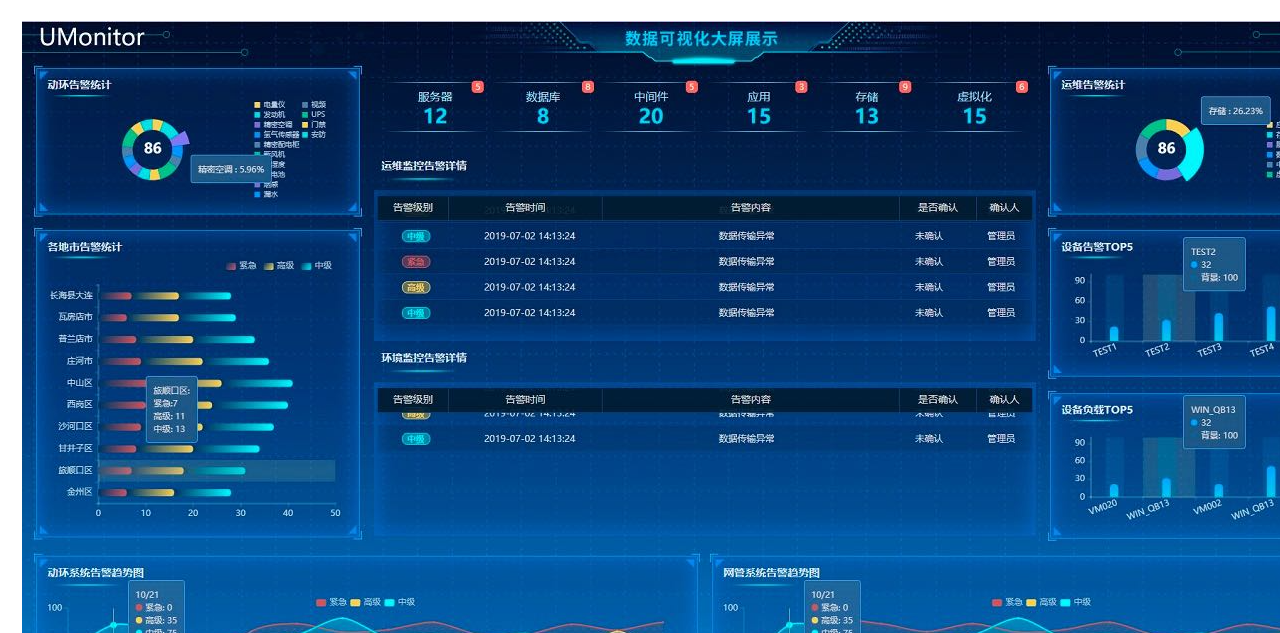Toggle the 精密配电柜 legend item
This screenshot has width=1280, height=633.
coord(277,144)
